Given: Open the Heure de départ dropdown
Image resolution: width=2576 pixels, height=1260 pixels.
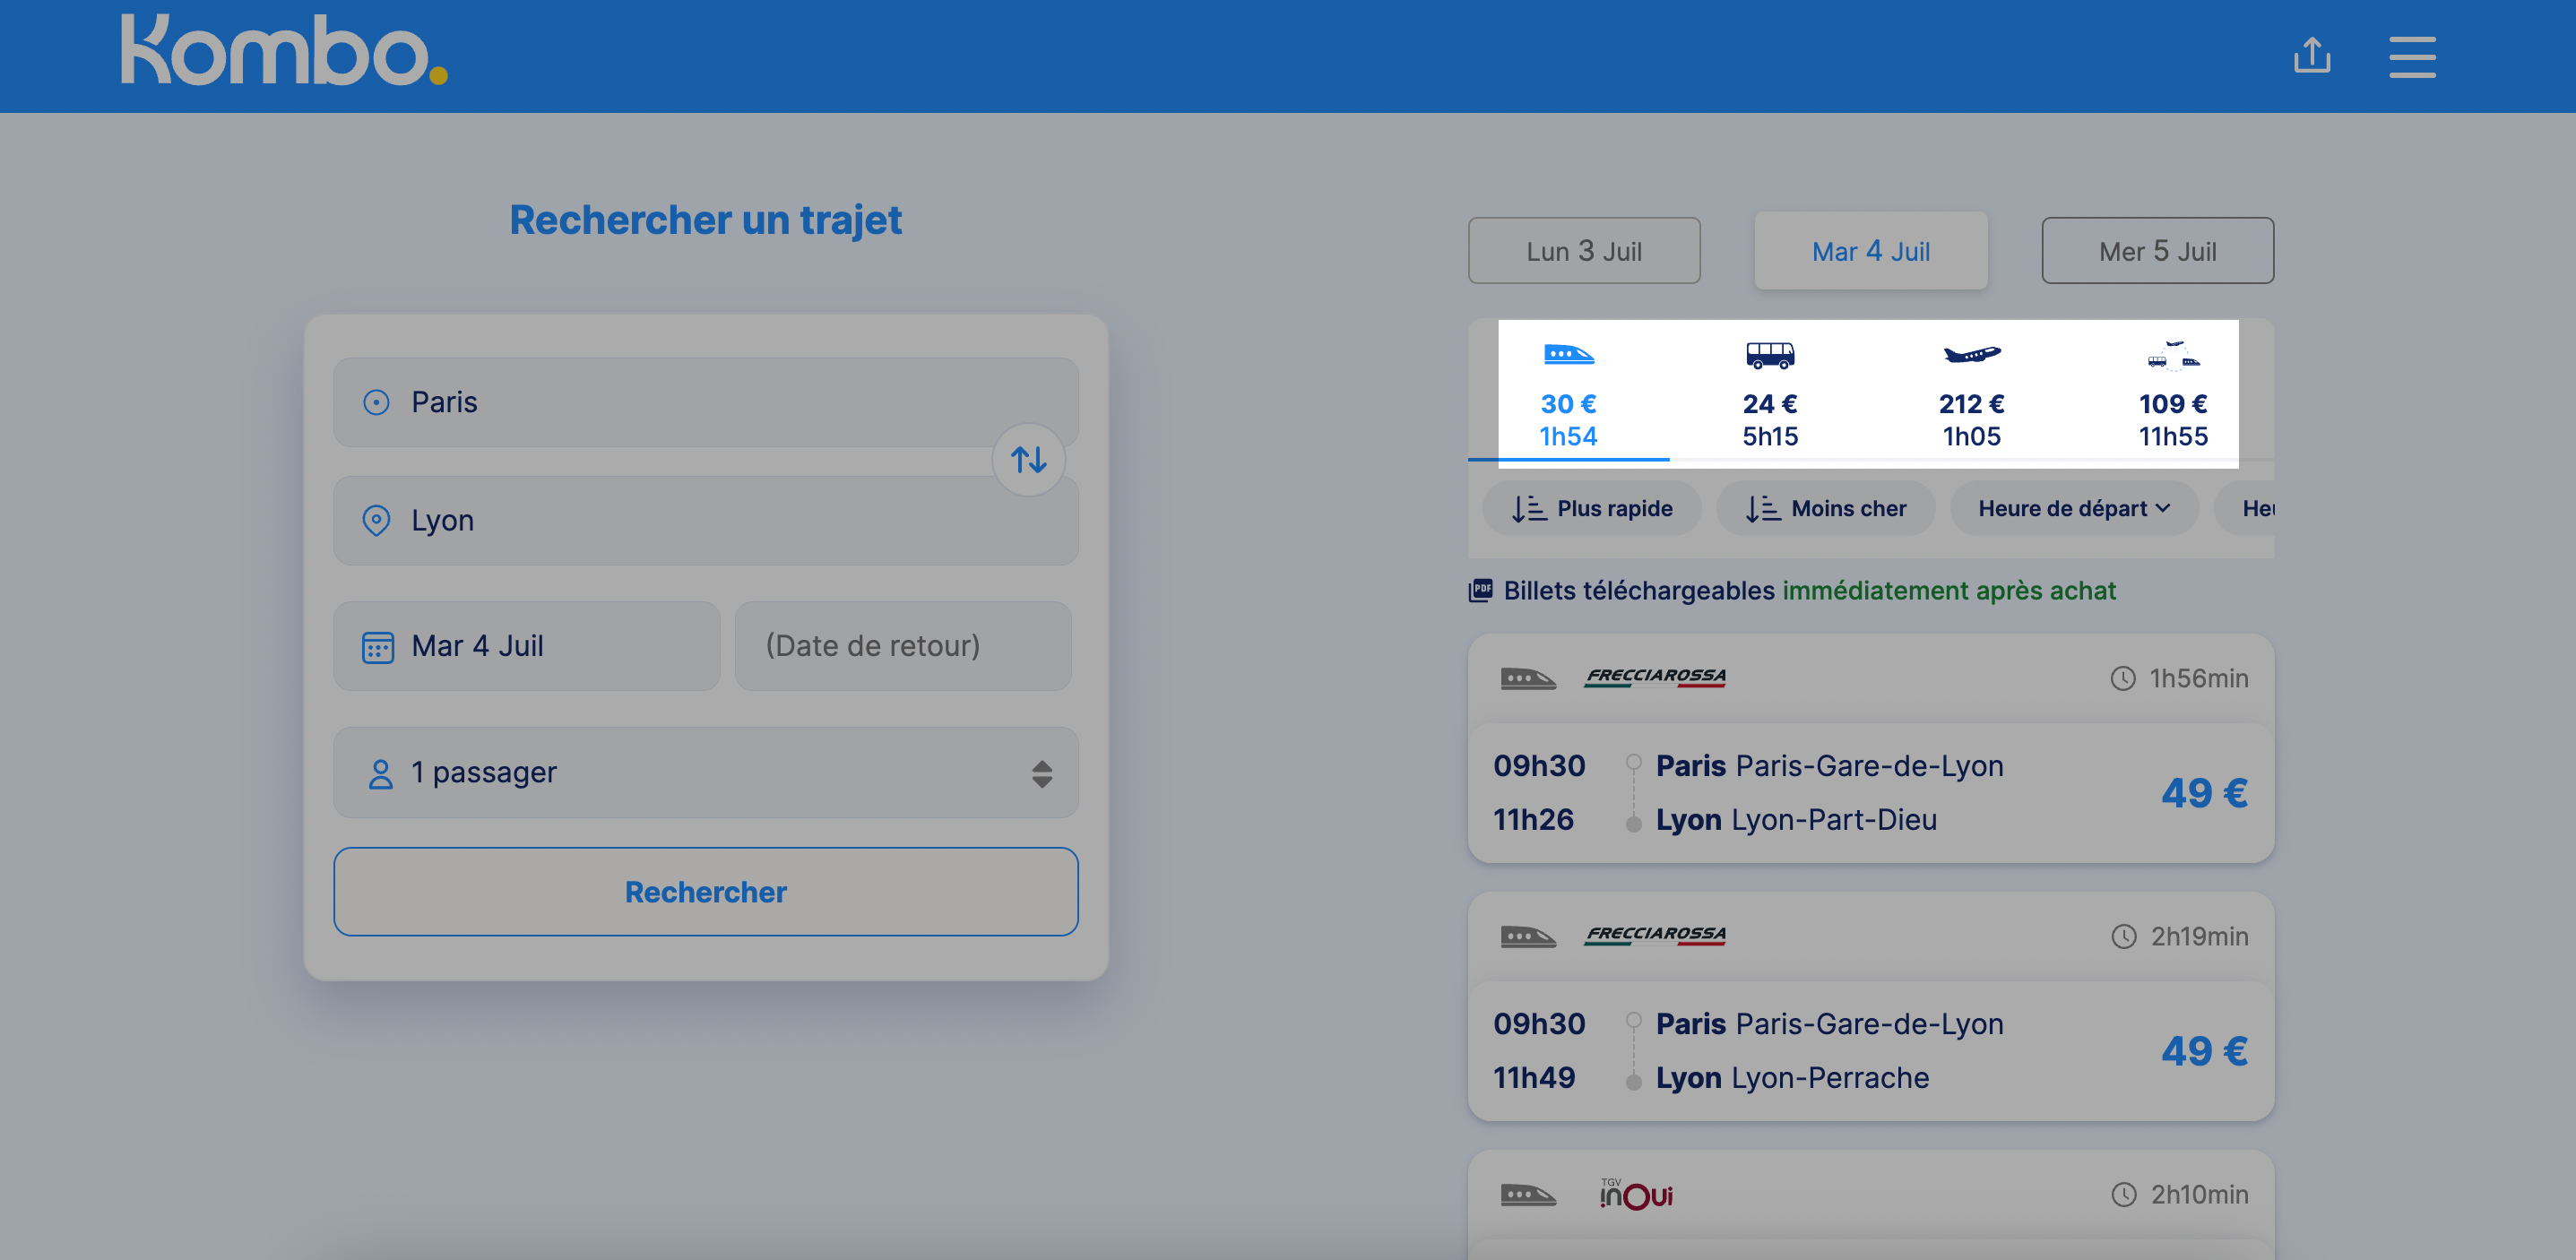Looking at the screenshot, I should pyautogui.click(x=2073, y=508).
